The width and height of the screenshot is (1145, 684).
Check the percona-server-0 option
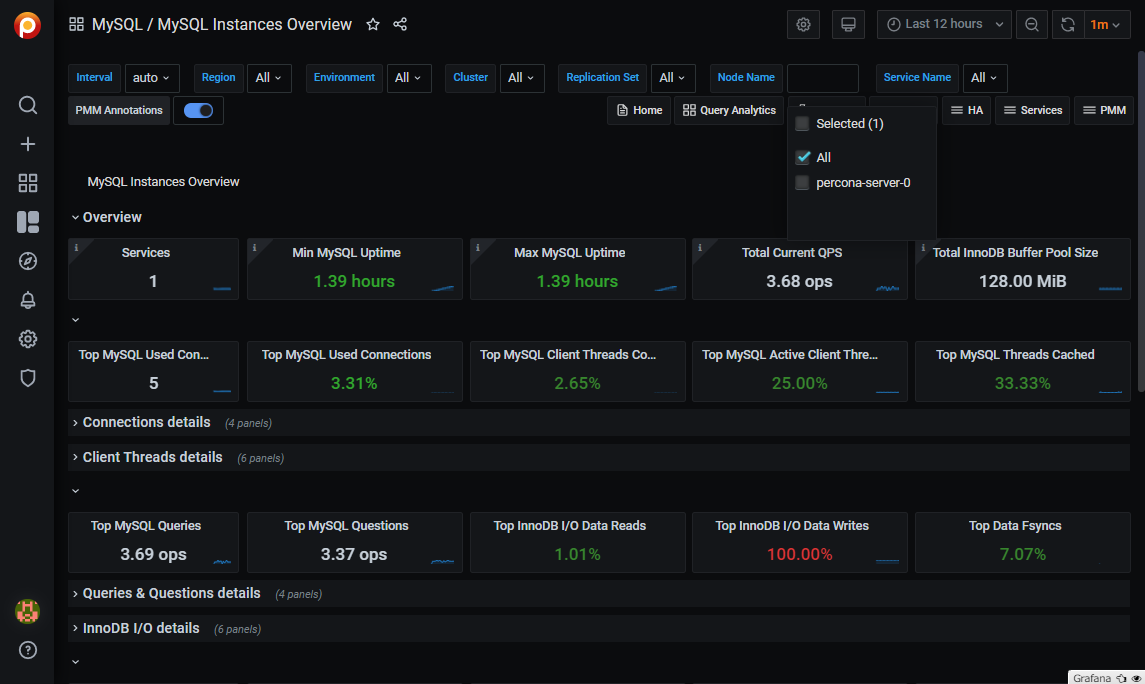[x=803, y=182]
